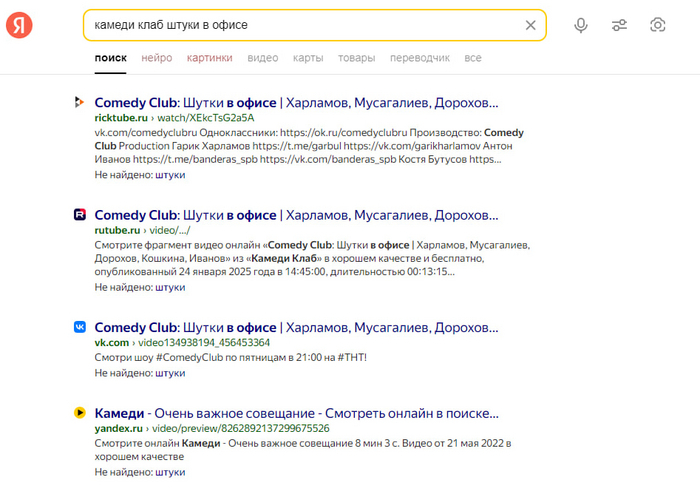Image resolution: width=700 pixels, height=494 pixels.
Task: Click the ricktube favicon on first result
Action: [x=79, y=103]
